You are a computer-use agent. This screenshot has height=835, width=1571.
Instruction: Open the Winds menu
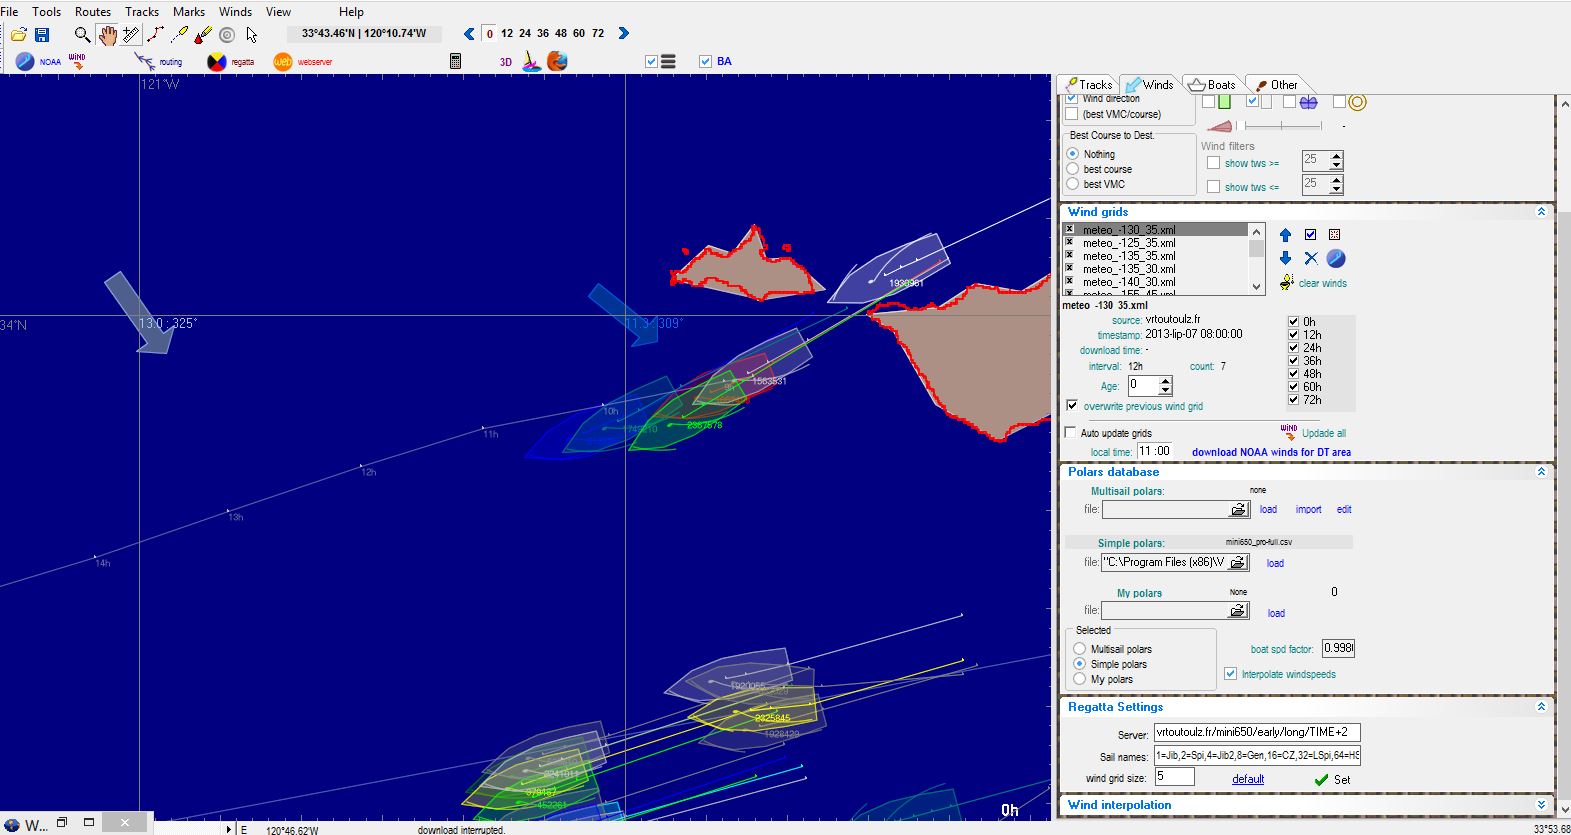coord(236,12)
